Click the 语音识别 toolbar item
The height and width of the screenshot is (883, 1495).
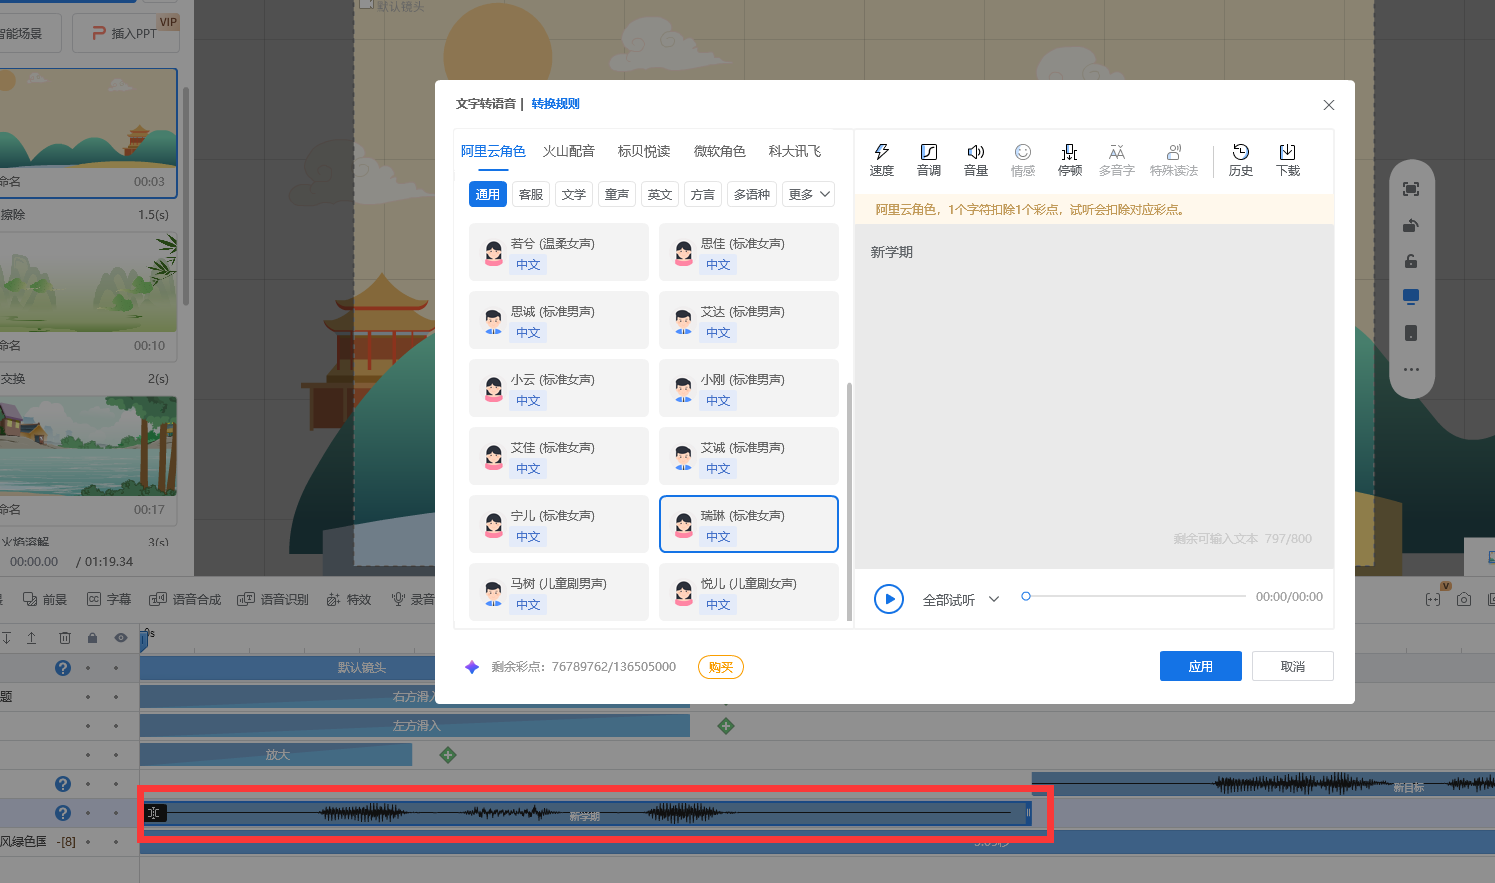pyautogui.click(x=273, y=599)
